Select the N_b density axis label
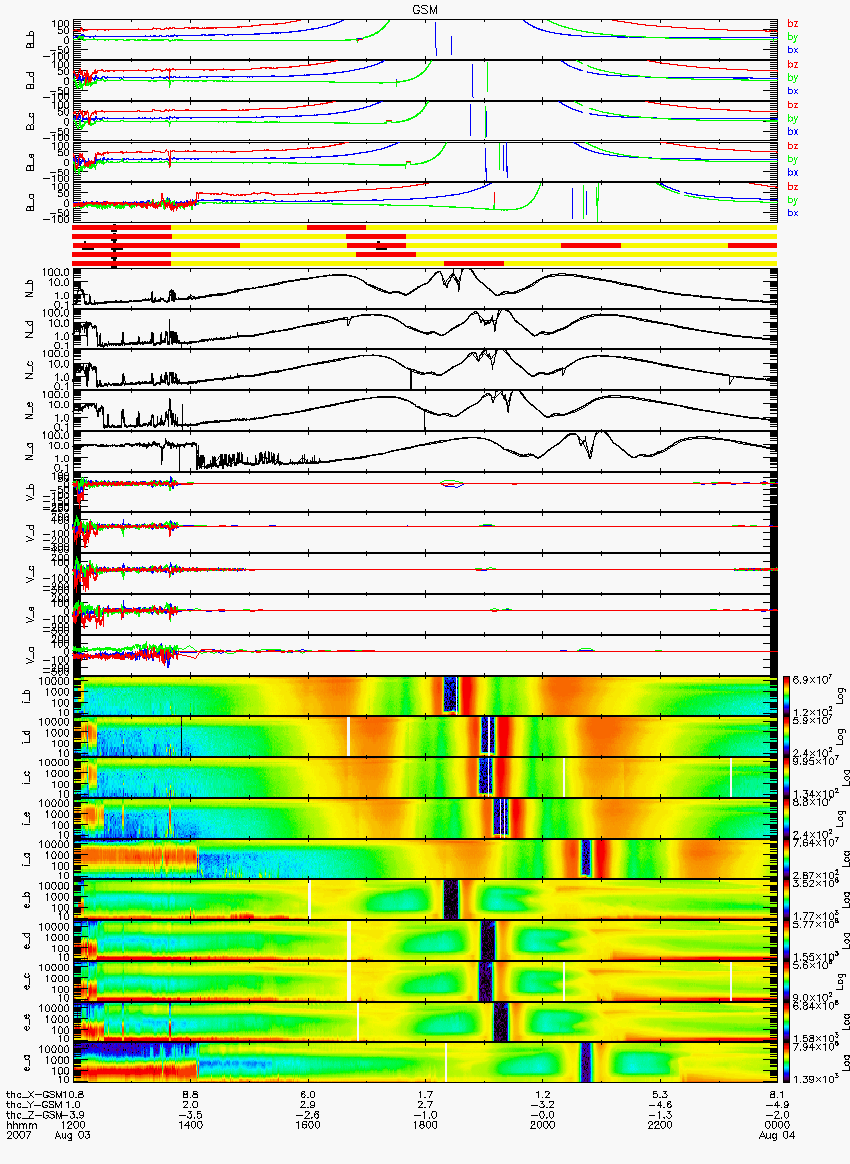Viewport: 850px width, 1164px height. 30,288
